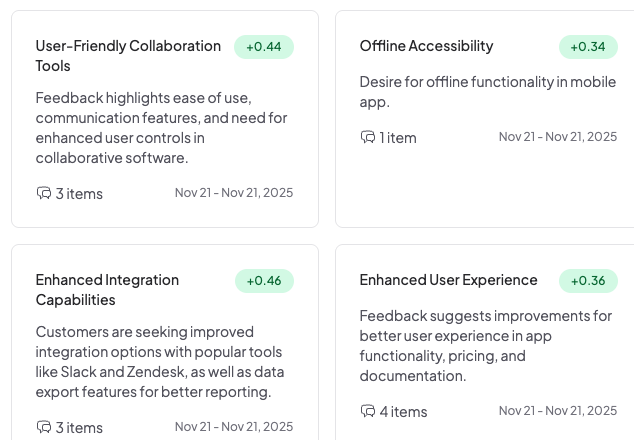Click comment icon beside '3 items' in User-Friendly Collaboration Tools card
Image resolution: width=634 pixels, height=440 pixels.
pos(43,193)
